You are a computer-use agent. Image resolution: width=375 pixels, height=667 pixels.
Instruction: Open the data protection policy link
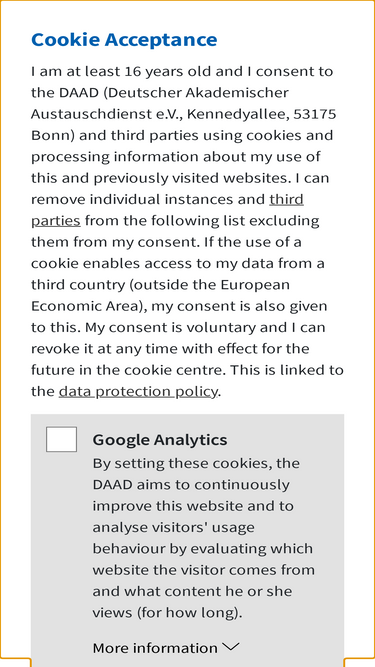(138, 391)
